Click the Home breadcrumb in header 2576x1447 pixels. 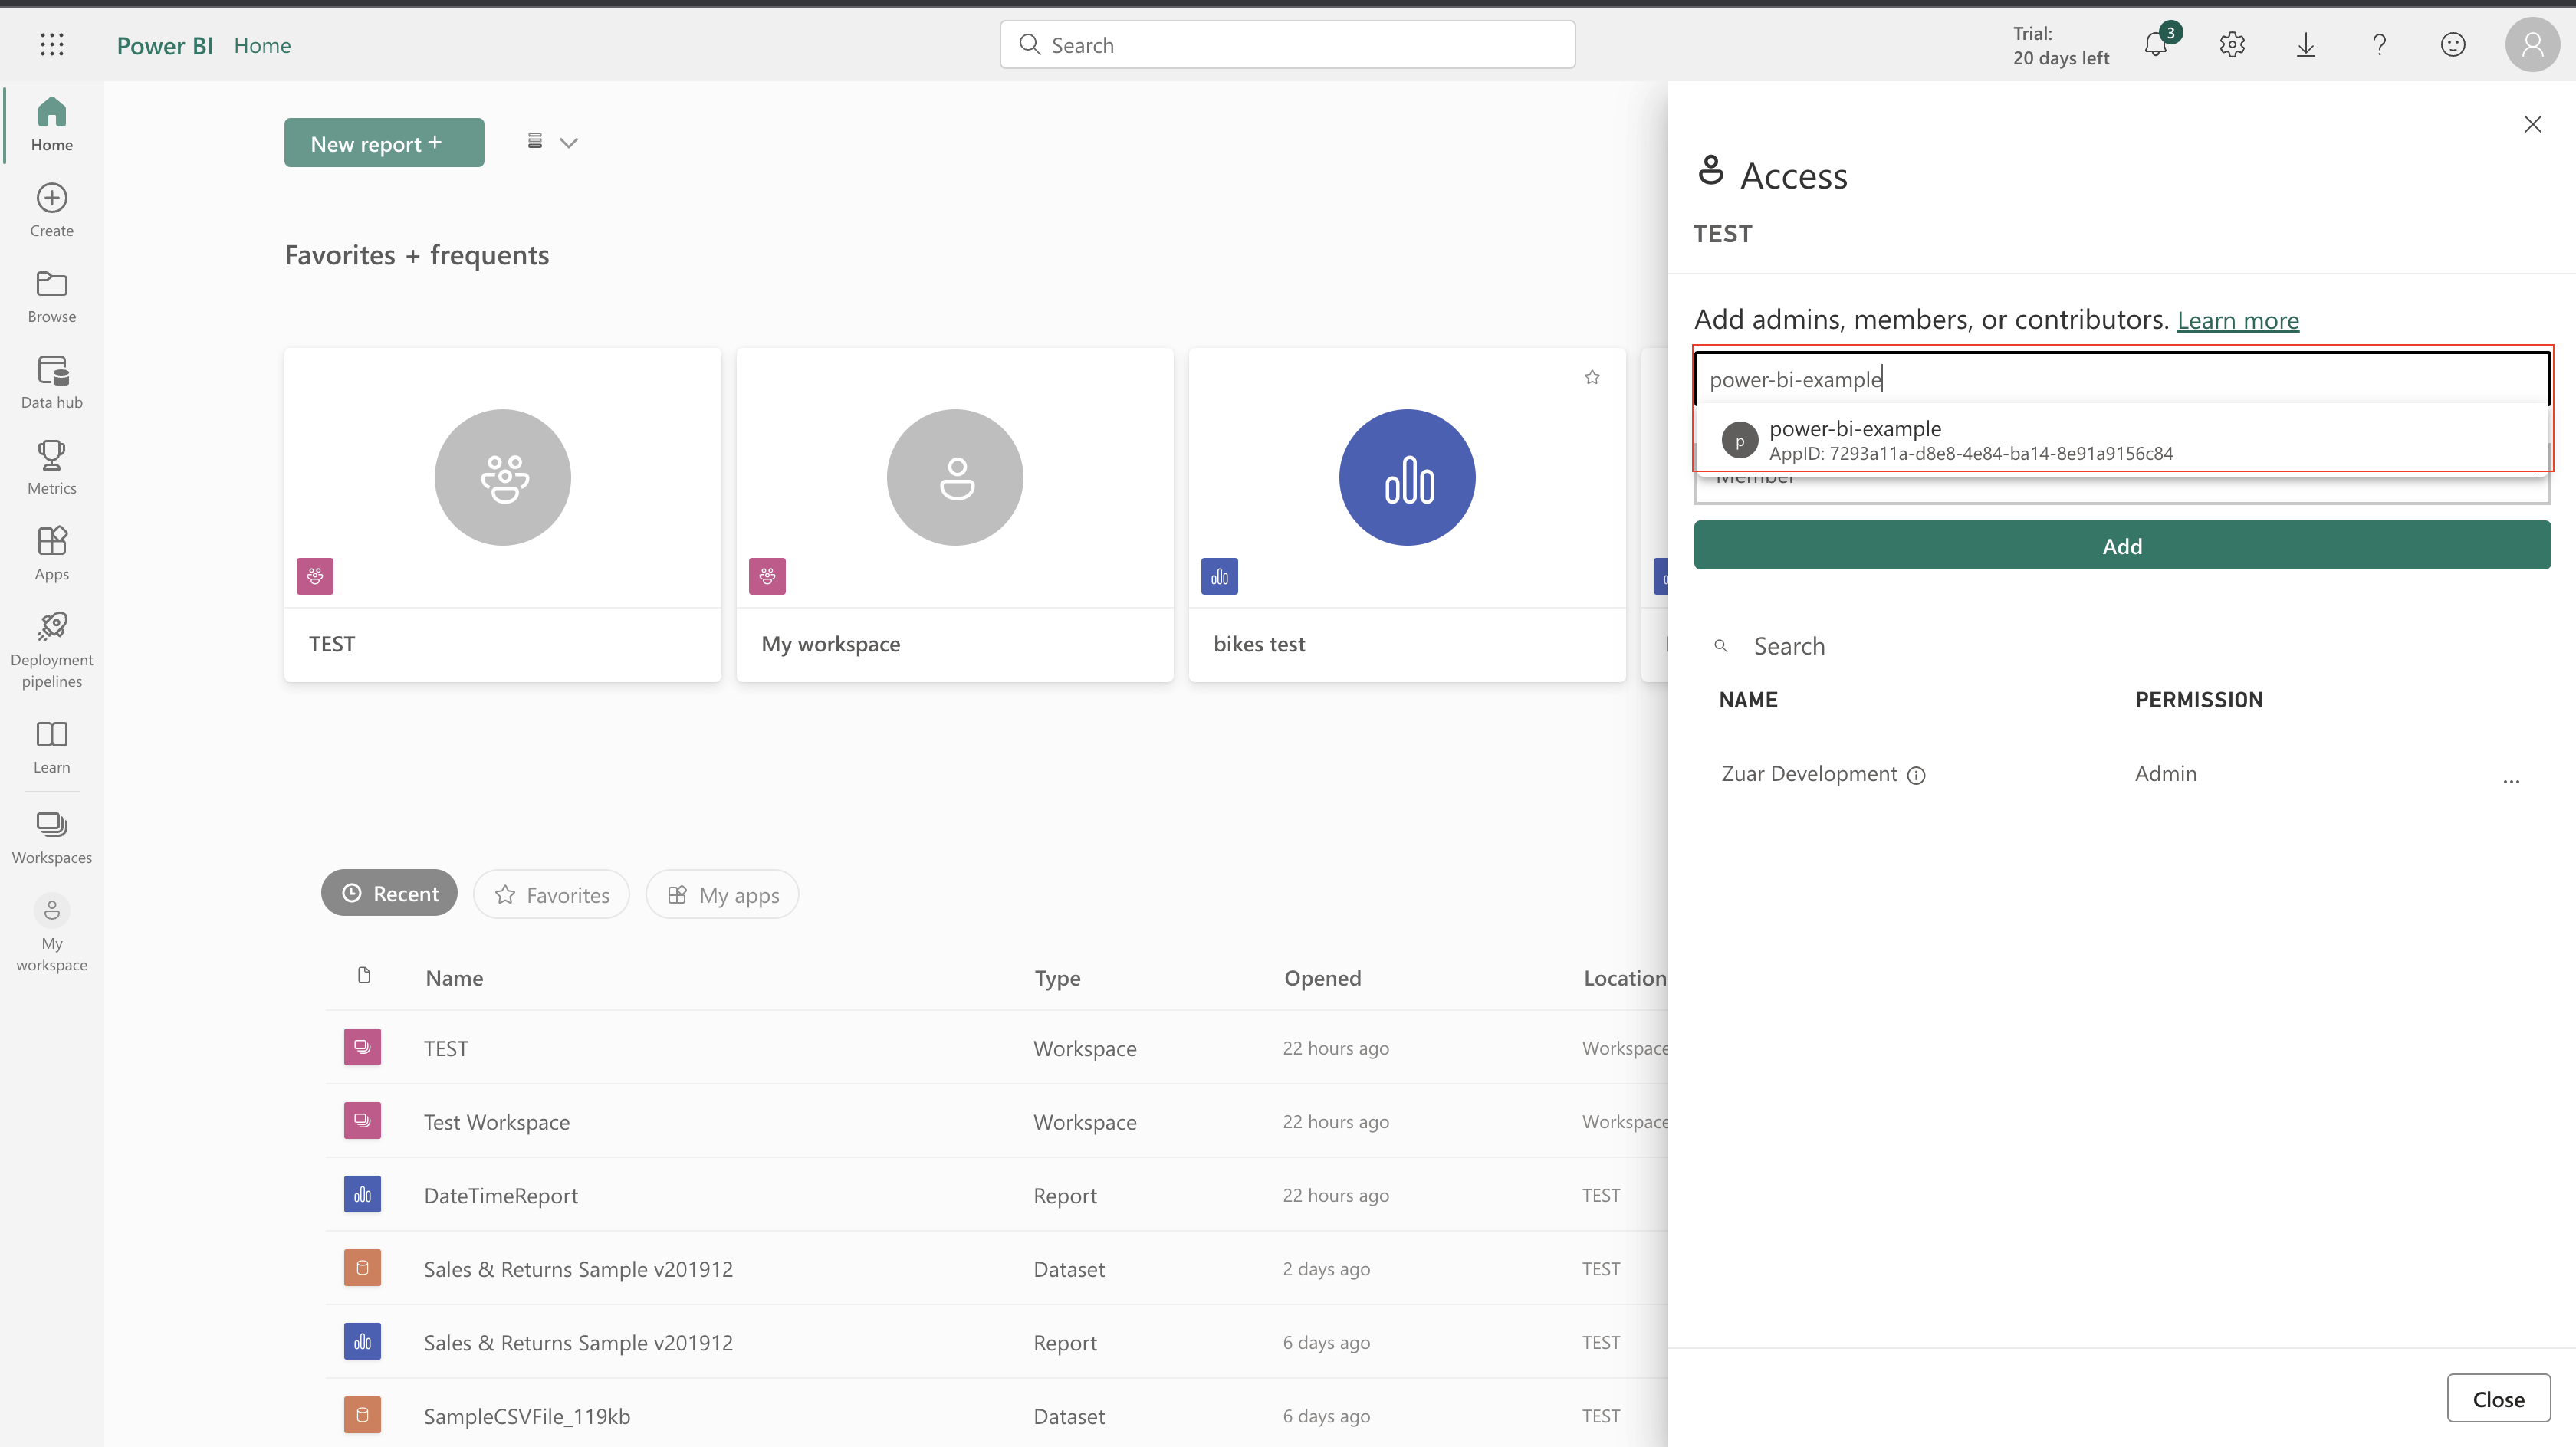point(262,46)
